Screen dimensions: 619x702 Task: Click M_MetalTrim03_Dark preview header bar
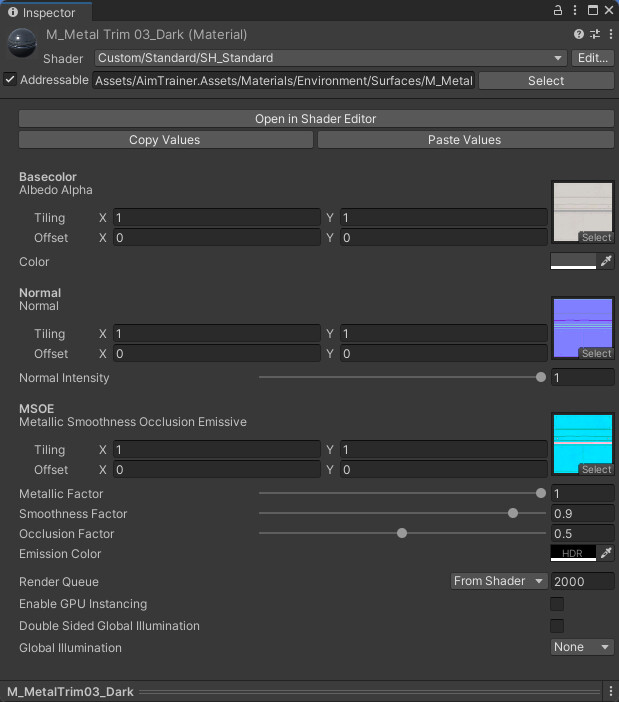302,691
